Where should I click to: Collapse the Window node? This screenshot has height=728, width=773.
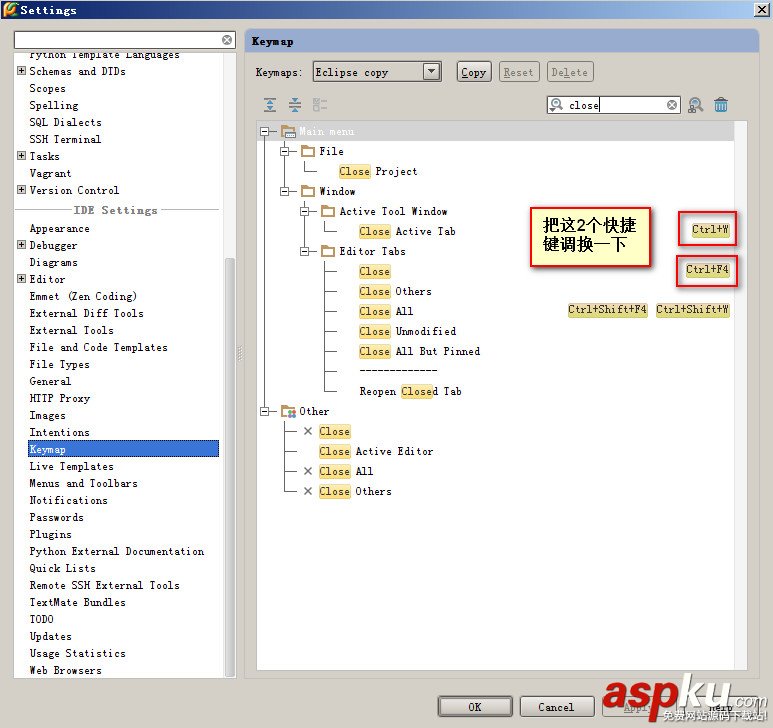pos(284,191)
